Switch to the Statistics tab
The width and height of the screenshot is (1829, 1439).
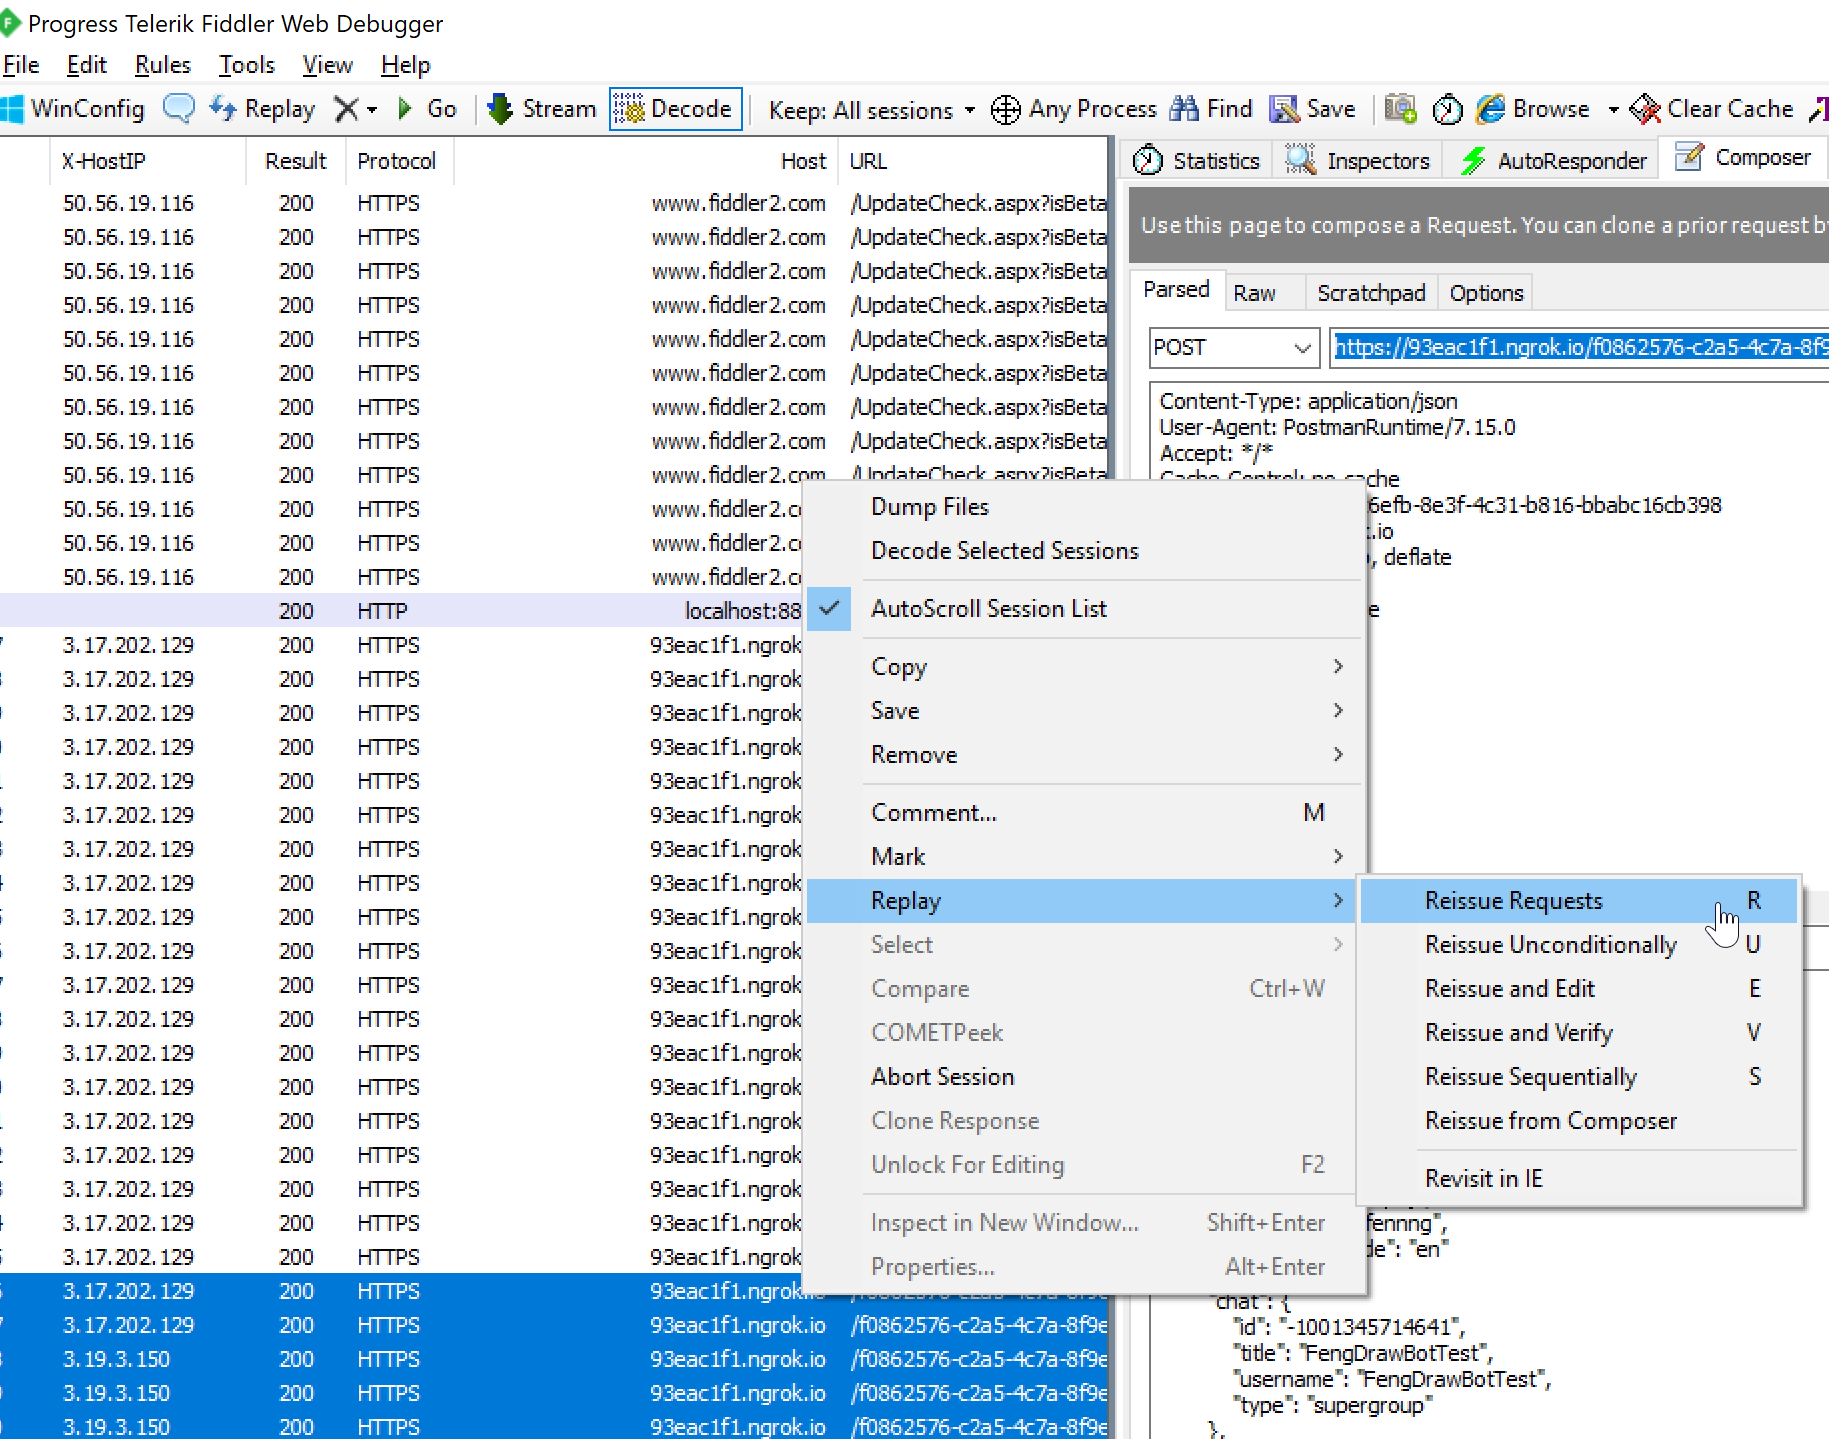(x=1196, y=160)
